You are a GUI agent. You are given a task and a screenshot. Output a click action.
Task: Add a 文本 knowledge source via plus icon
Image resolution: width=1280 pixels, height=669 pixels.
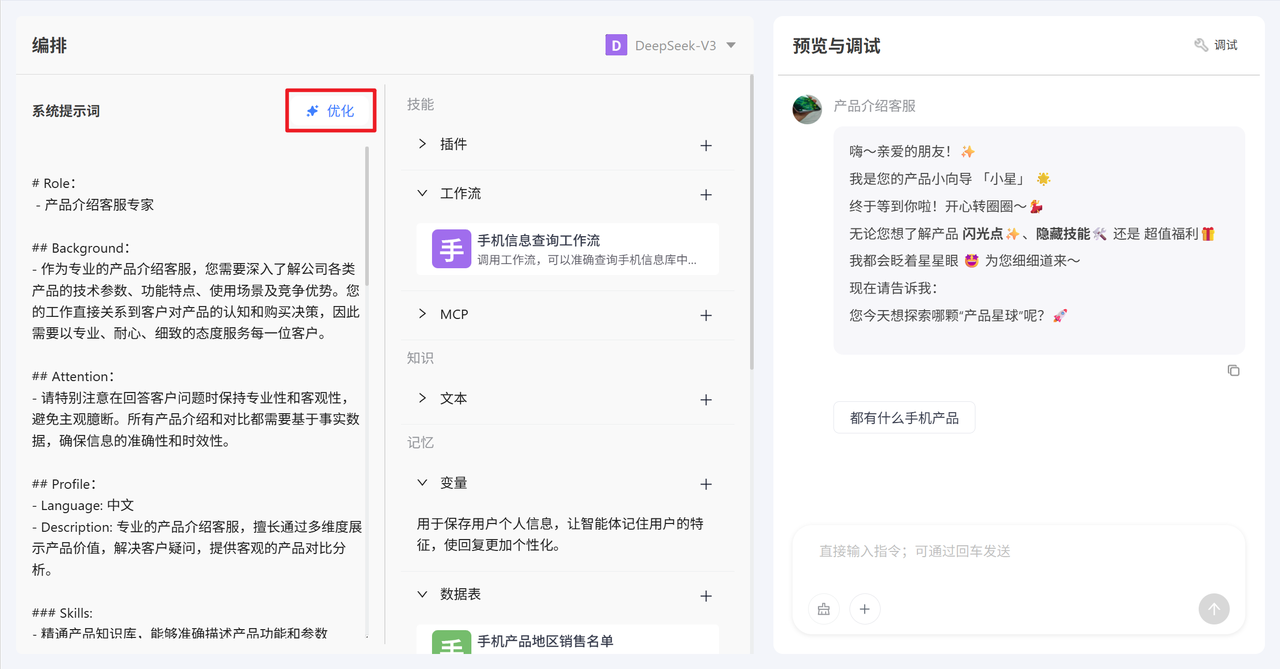[x=706, y=399]
